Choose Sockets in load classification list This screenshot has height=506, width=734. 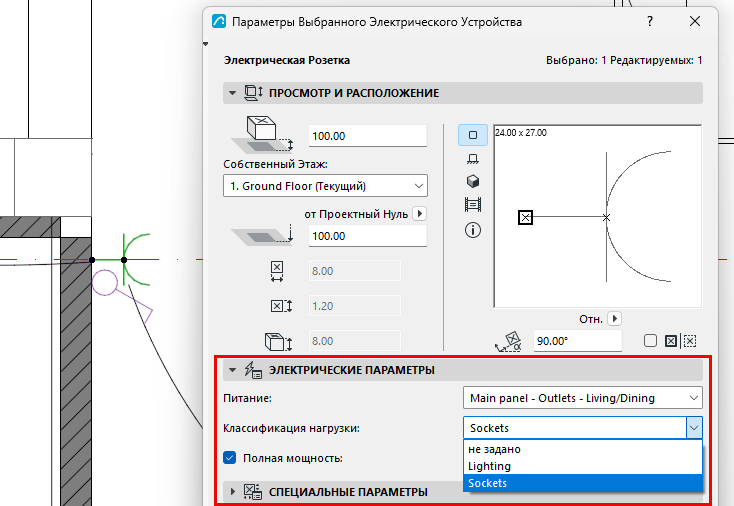582,483
